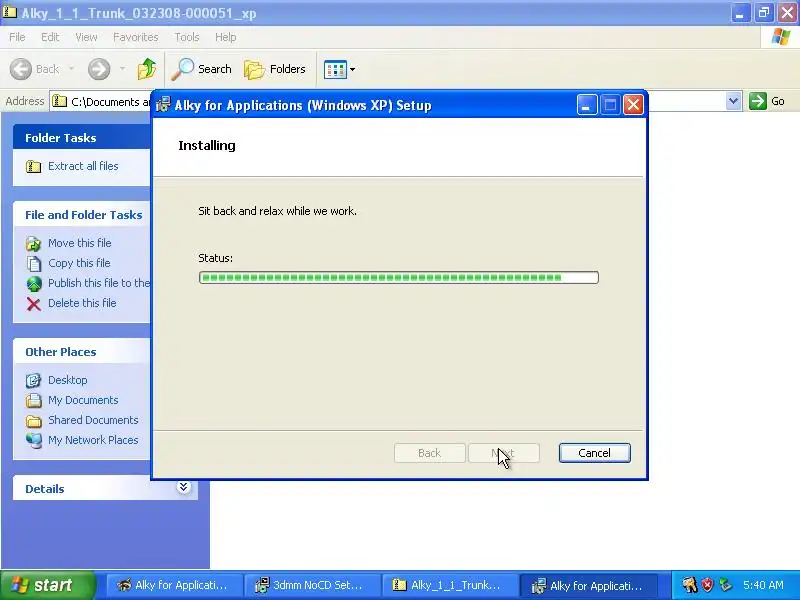This screenshot has height=600, width=800.
Task: Click the Extract all files zip icon
Action: (34, 166)
